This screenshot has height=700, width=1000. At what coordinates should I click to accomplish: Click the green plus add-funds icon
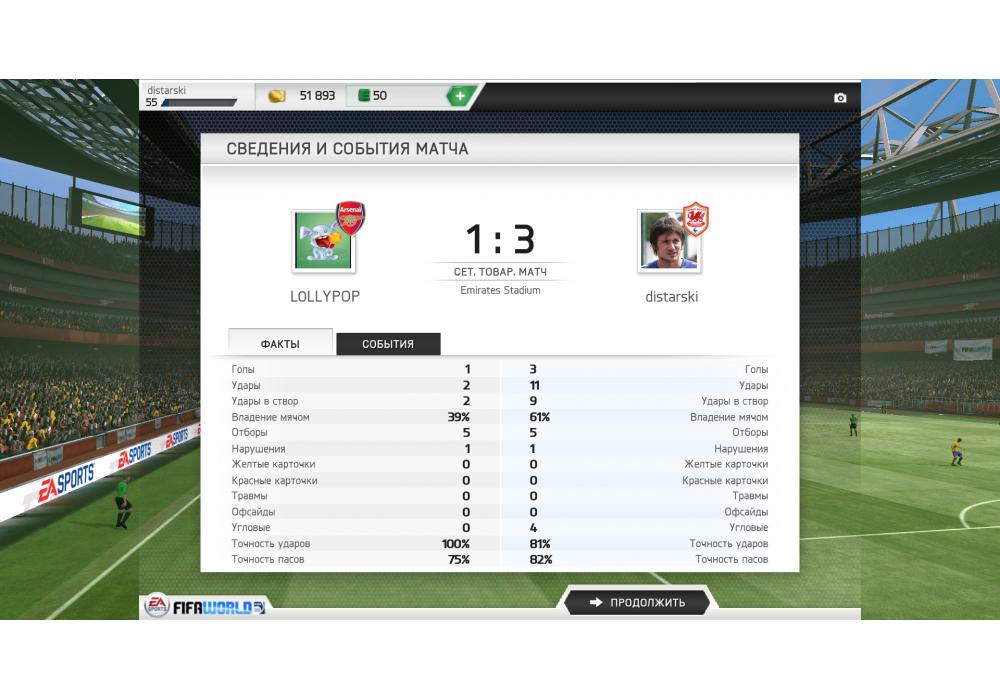pos(460,96)
